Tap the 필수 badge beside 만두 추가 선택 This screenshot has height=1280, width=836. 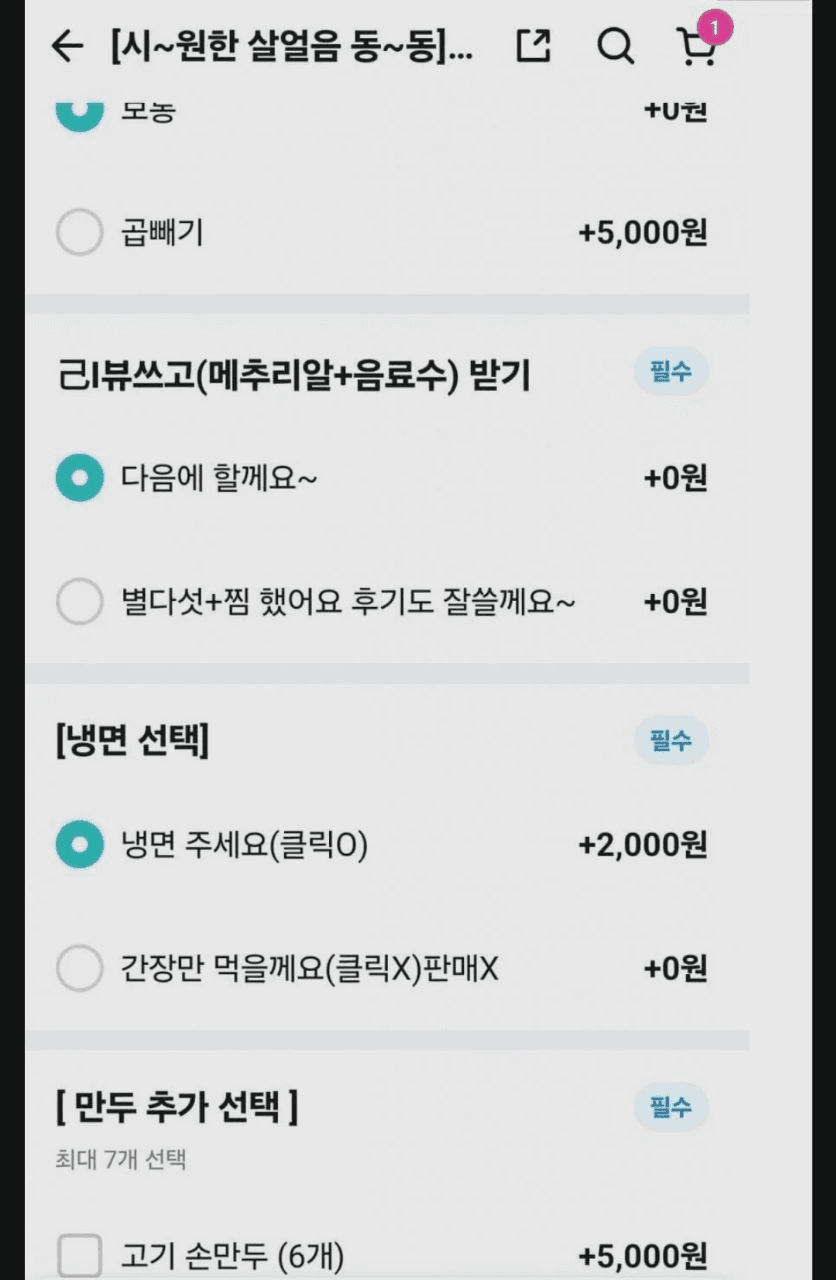(671, 1108)
